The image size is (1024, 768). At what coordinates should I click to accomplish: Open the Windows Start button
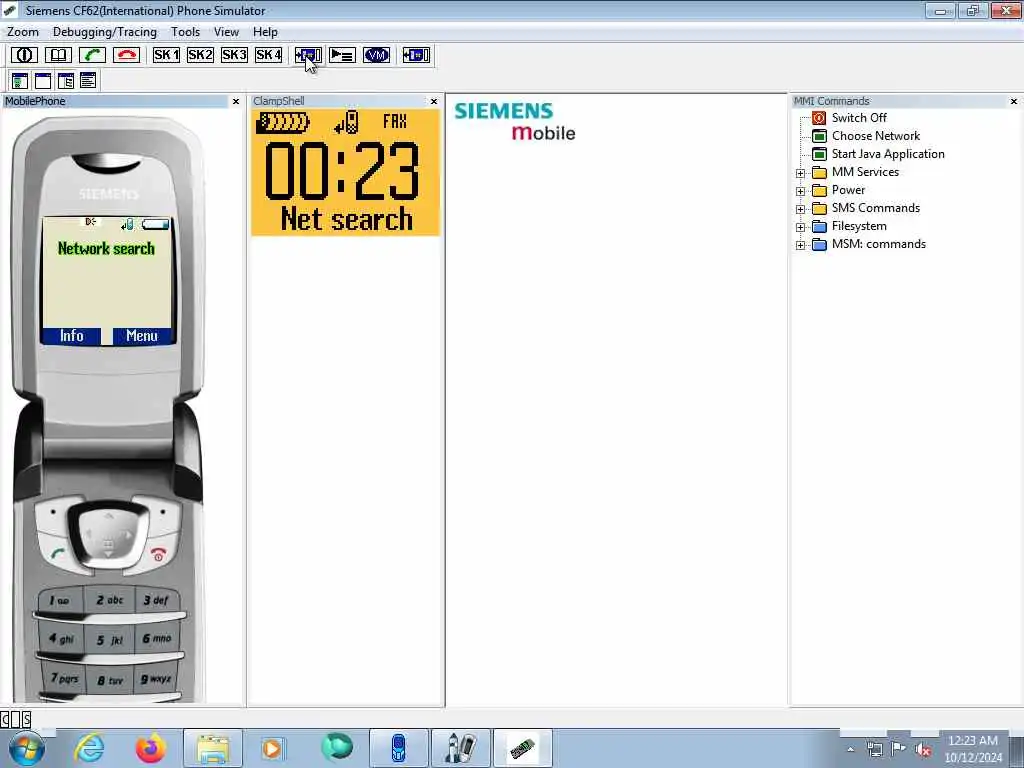pos(25,748)
